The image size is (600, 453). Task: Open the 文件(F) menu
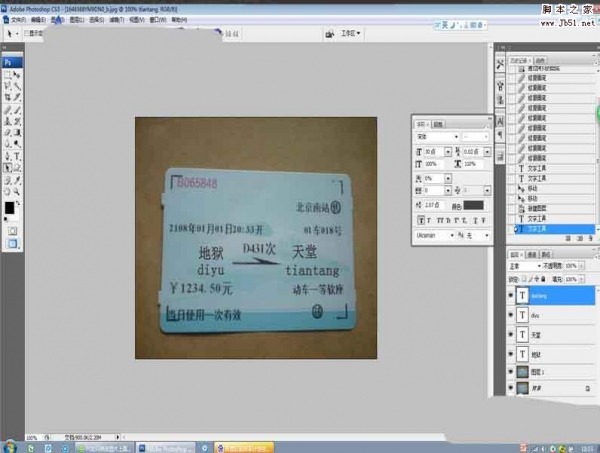(18, 20)
